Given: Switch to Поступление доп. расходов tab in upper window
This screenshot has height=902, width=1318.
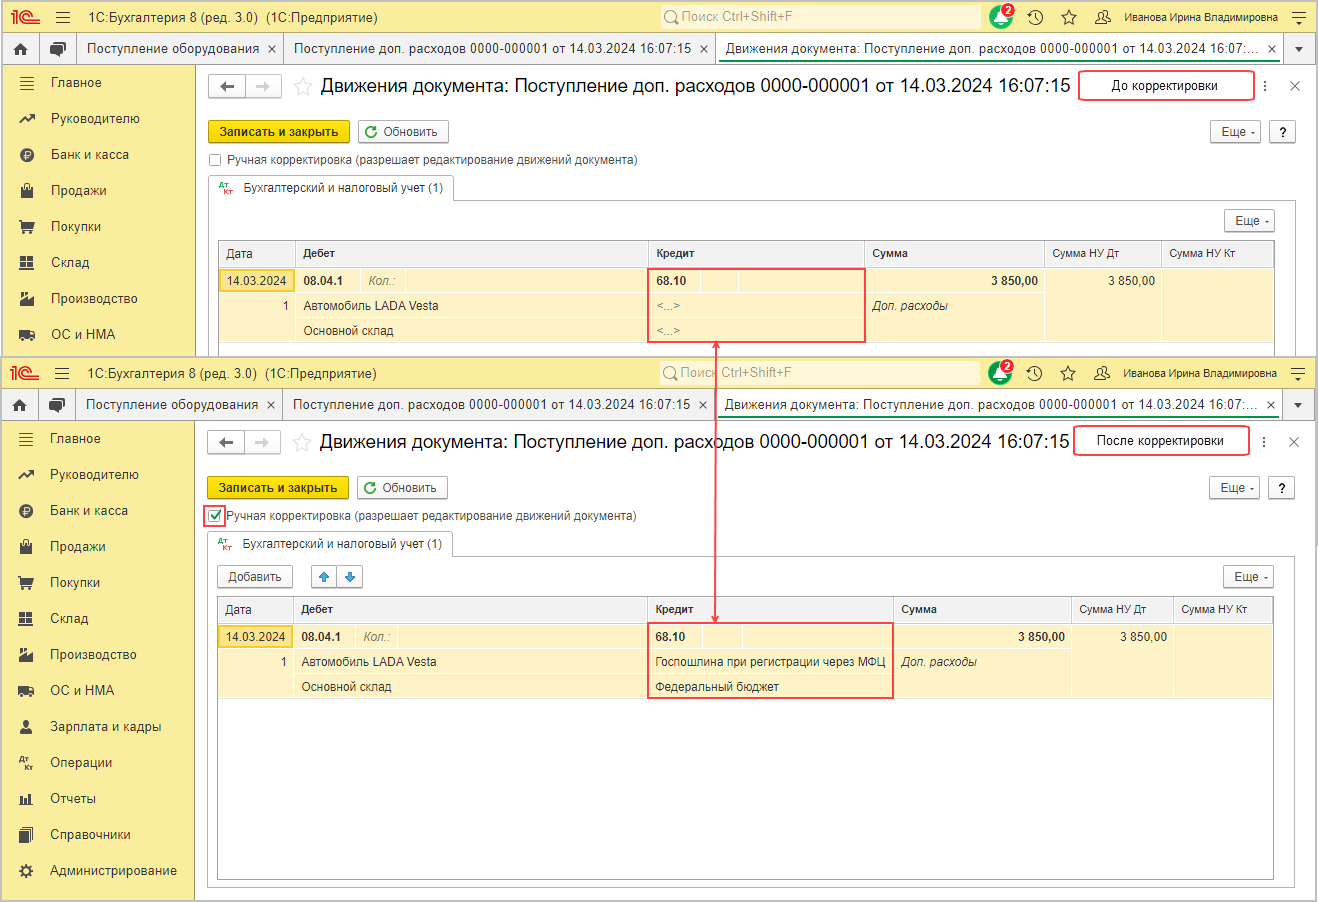Looking at the screenshot, I should (493, 49).
